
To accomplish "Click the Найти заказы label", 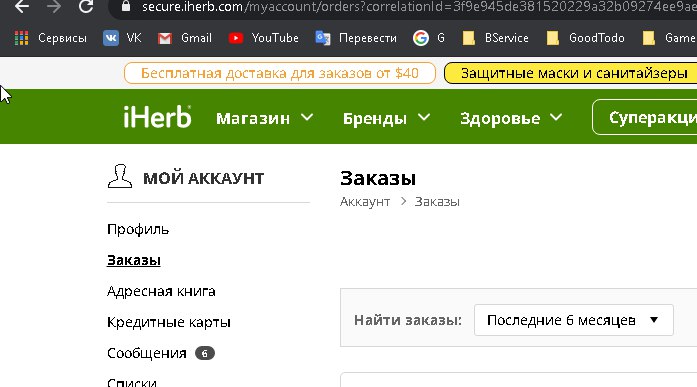I will pos(408,320).
